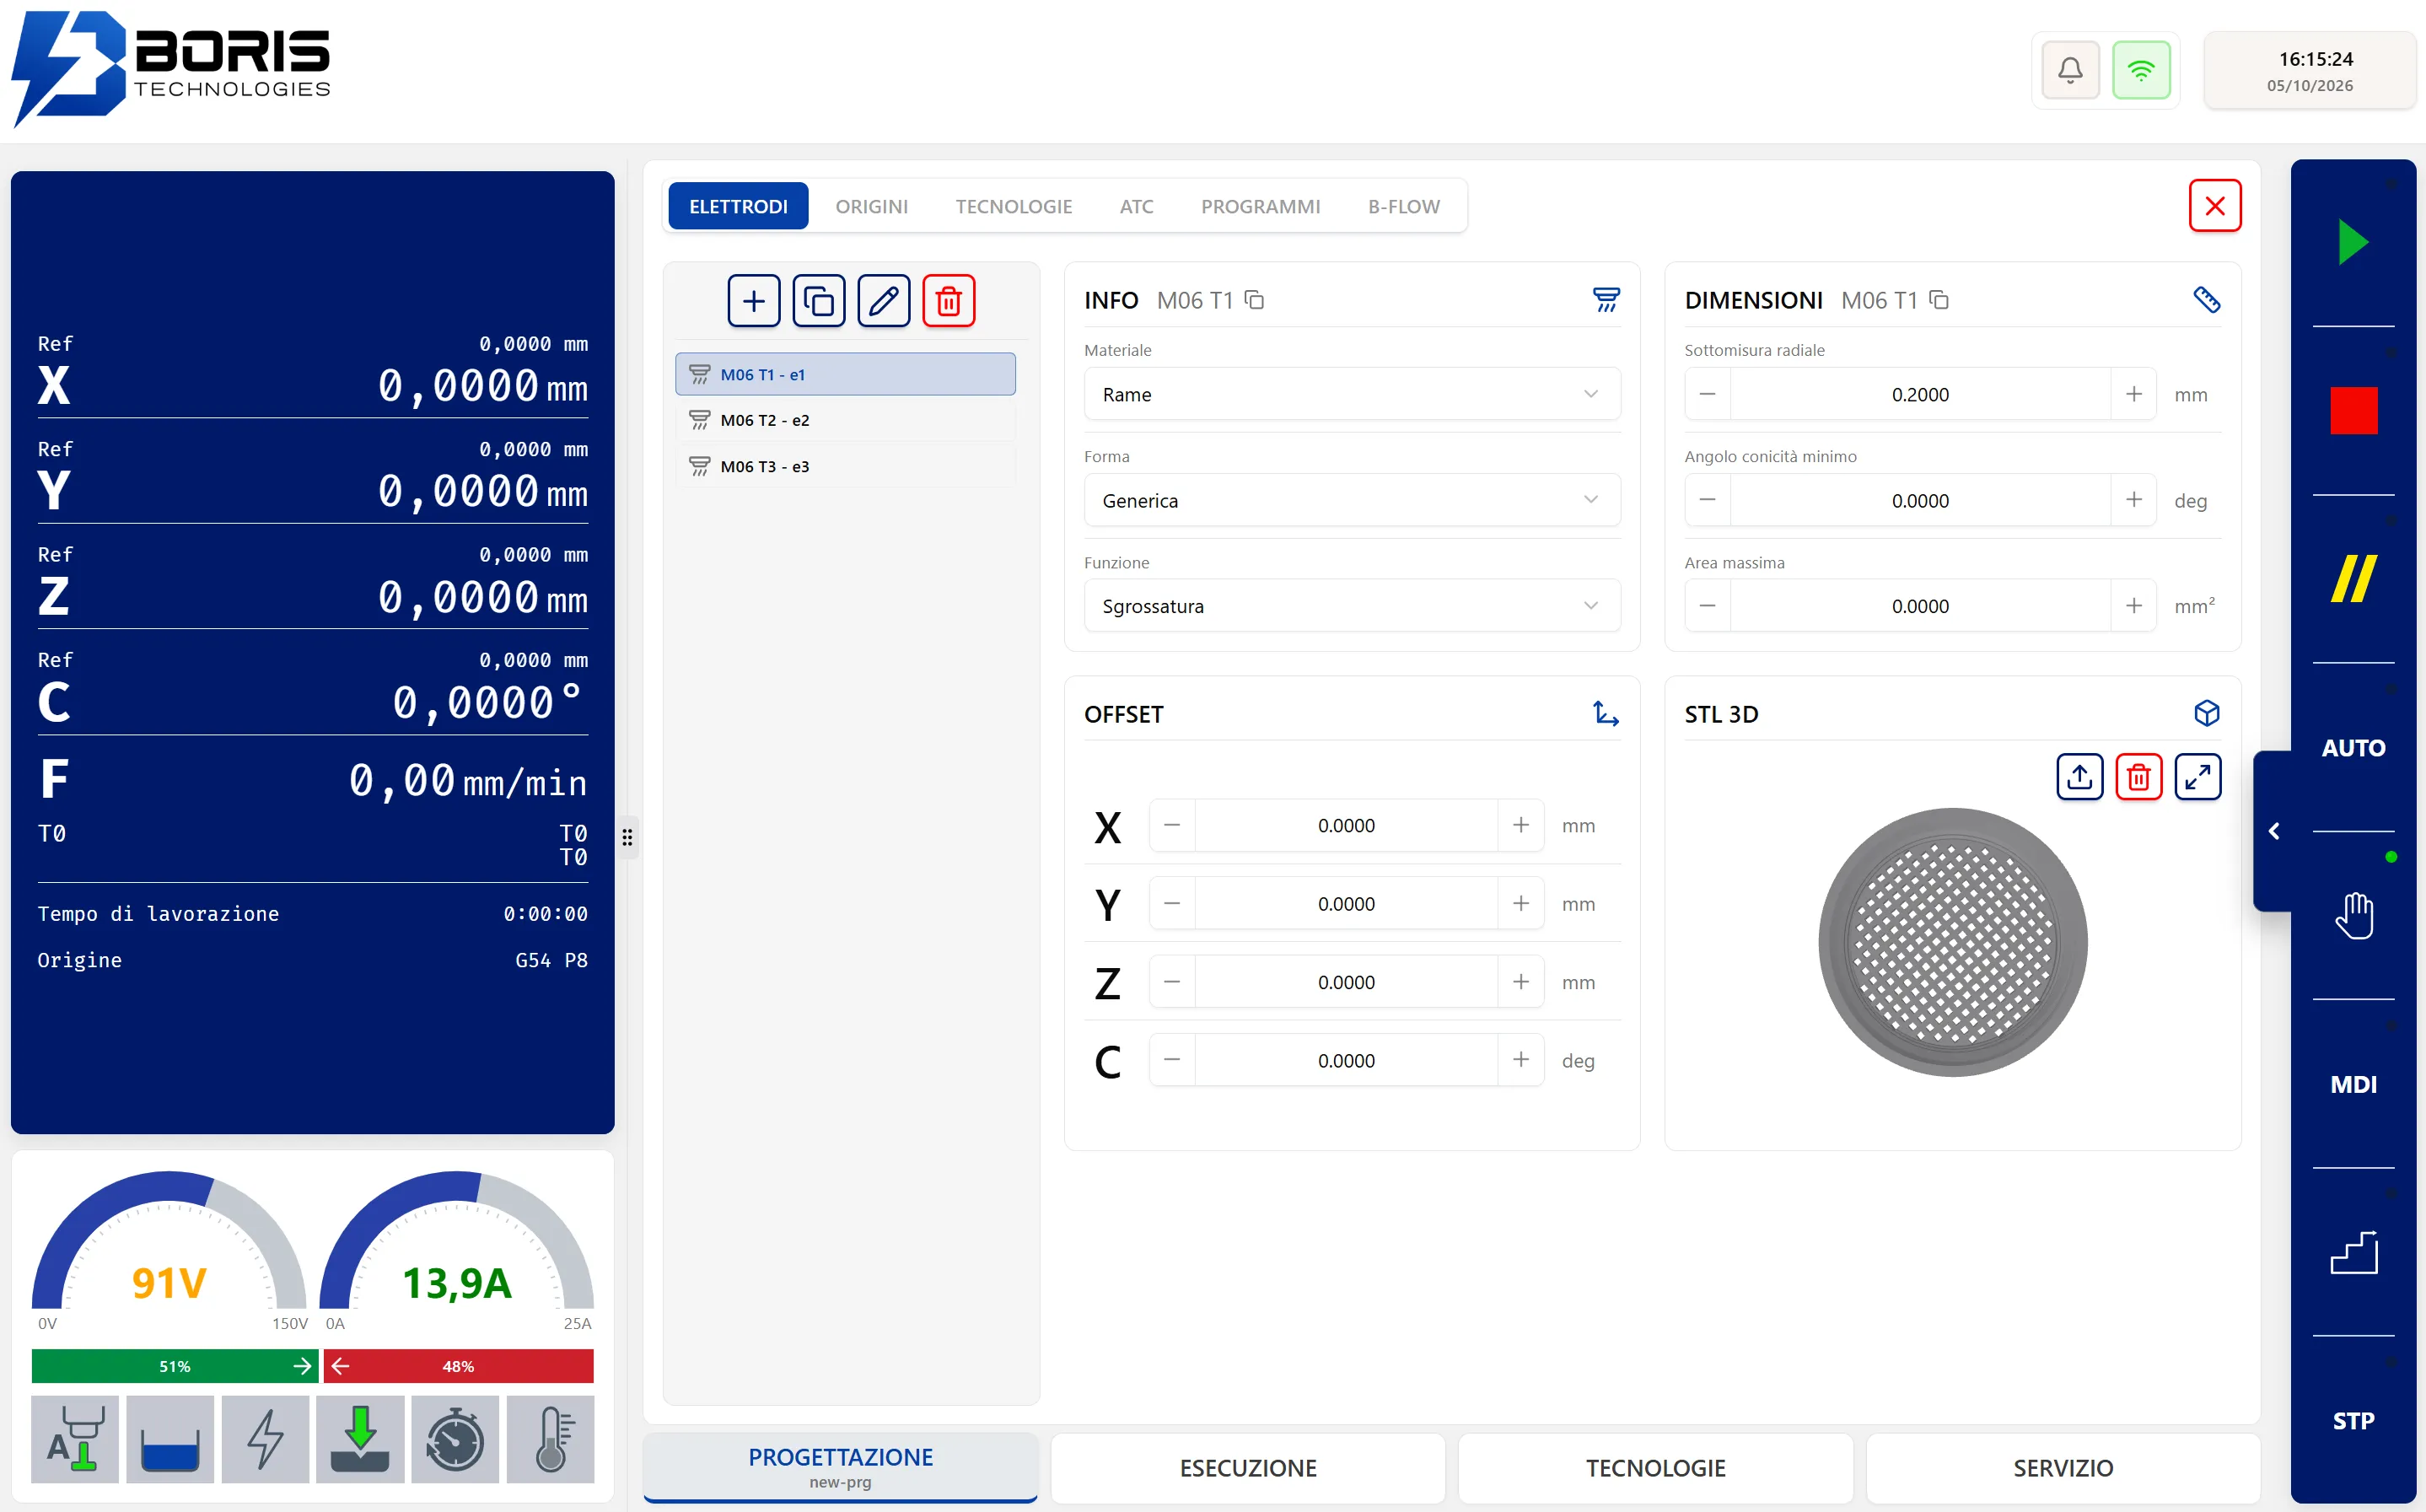Open the Forma dropdown showing Generica
2426x1512 pixels.
click(x=1351, y=500)
